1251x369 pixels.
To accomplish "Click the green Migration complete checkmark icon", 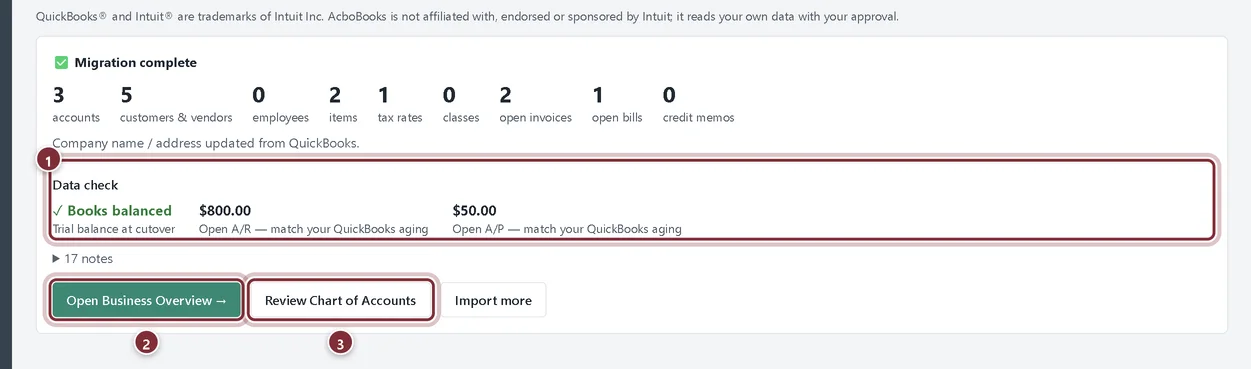I will point(61,62).
